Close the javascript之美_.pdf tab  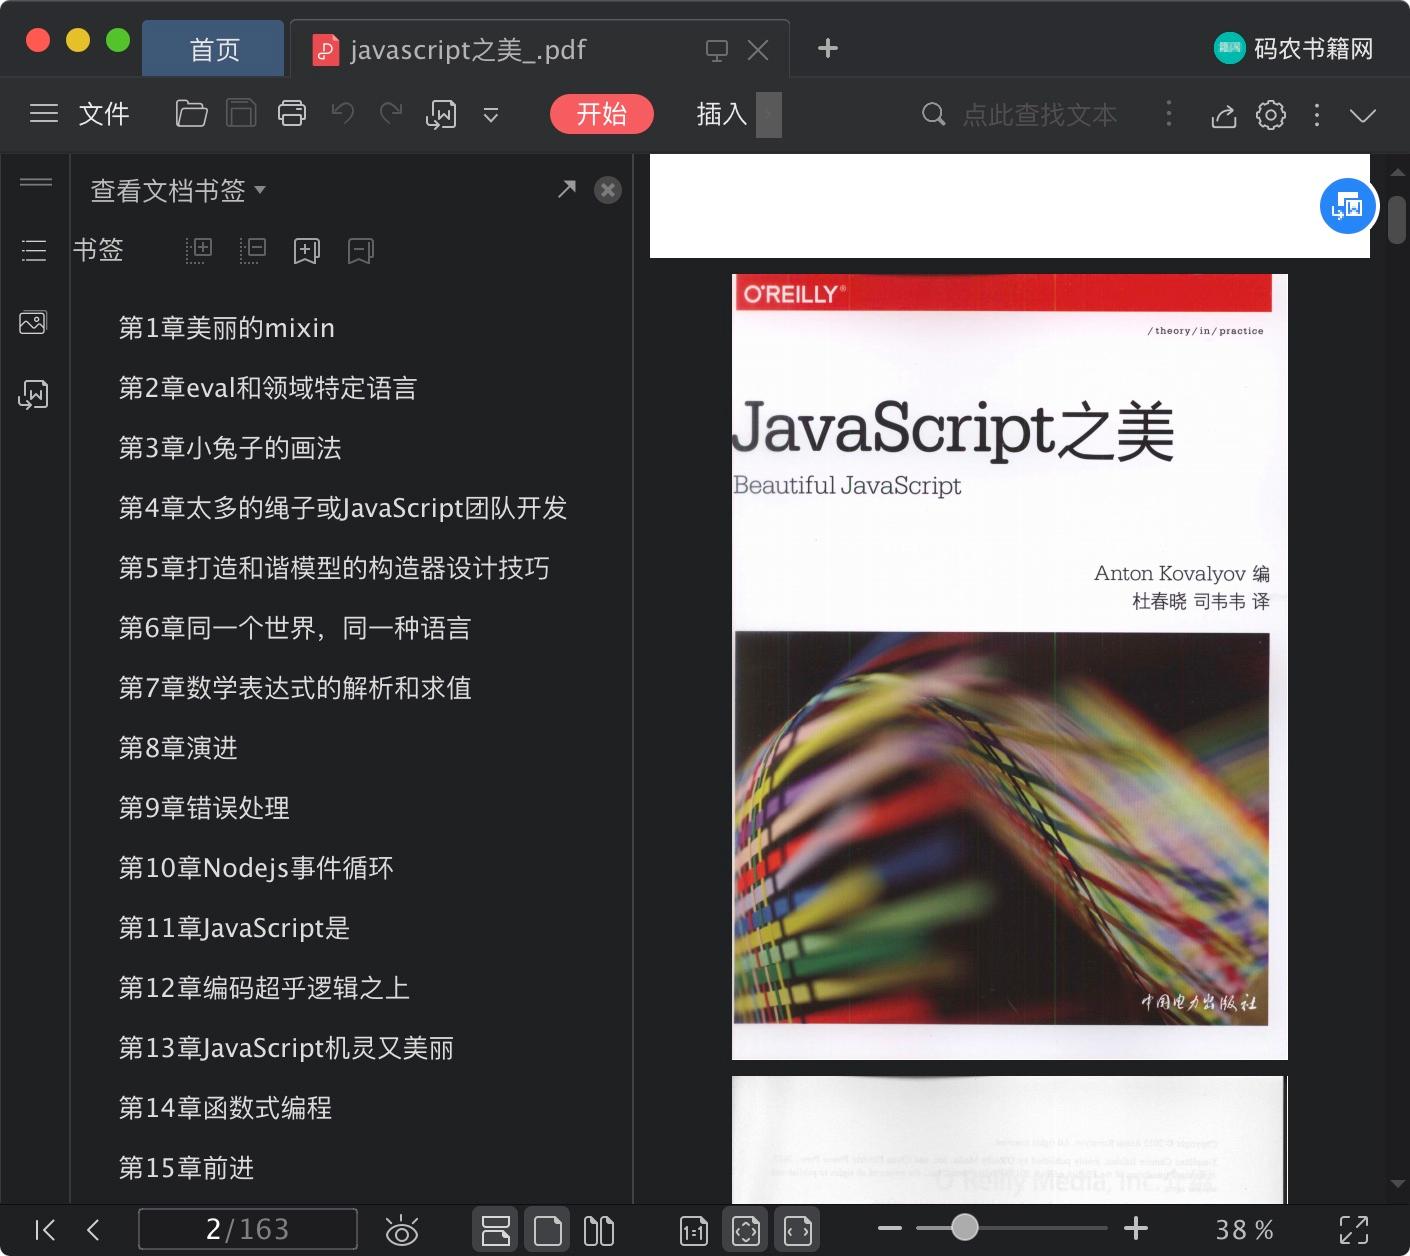(x=758, y=50)
